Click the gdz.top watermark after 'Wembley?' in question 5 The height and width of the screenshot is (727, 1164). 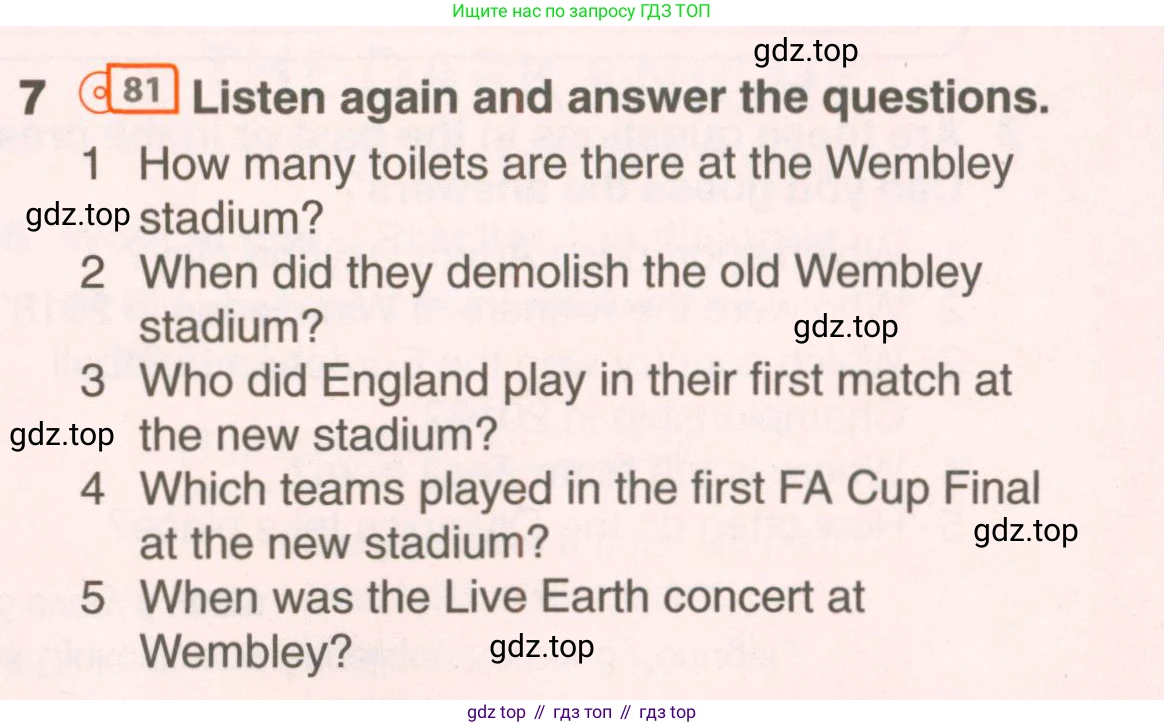click(542, 647)
